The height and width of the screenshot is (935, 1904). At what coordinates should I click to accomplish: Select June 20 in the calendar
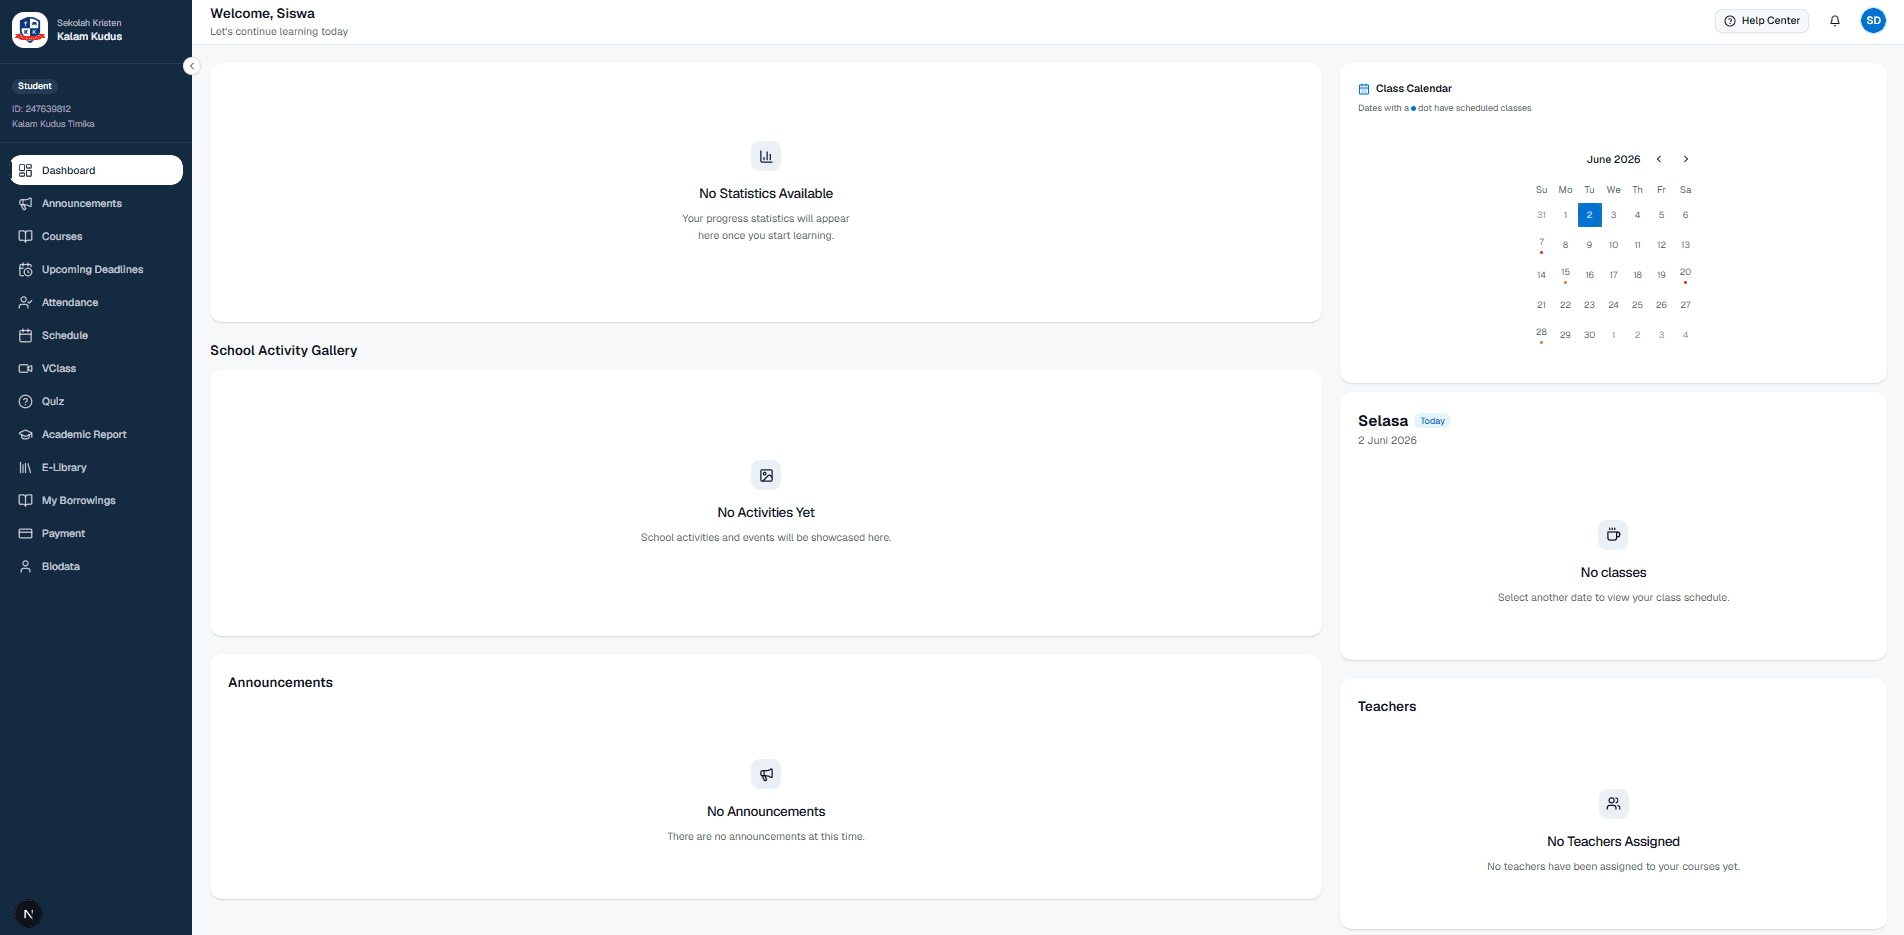(x=1686, y=274)
